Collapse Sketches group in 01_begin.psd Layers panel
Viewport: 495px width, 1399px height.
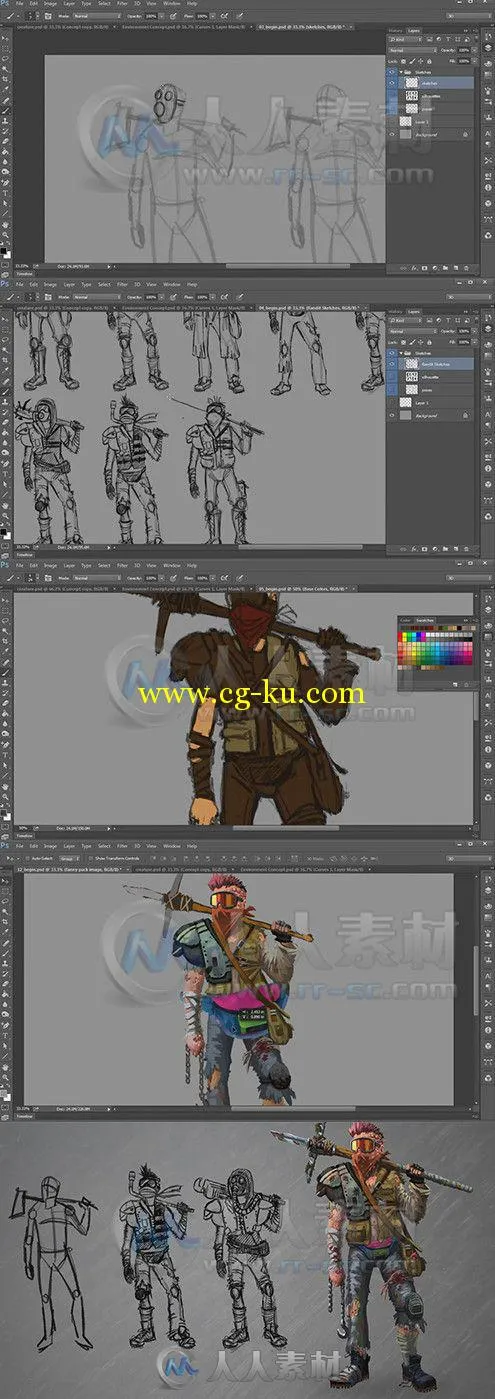(401, 72)
